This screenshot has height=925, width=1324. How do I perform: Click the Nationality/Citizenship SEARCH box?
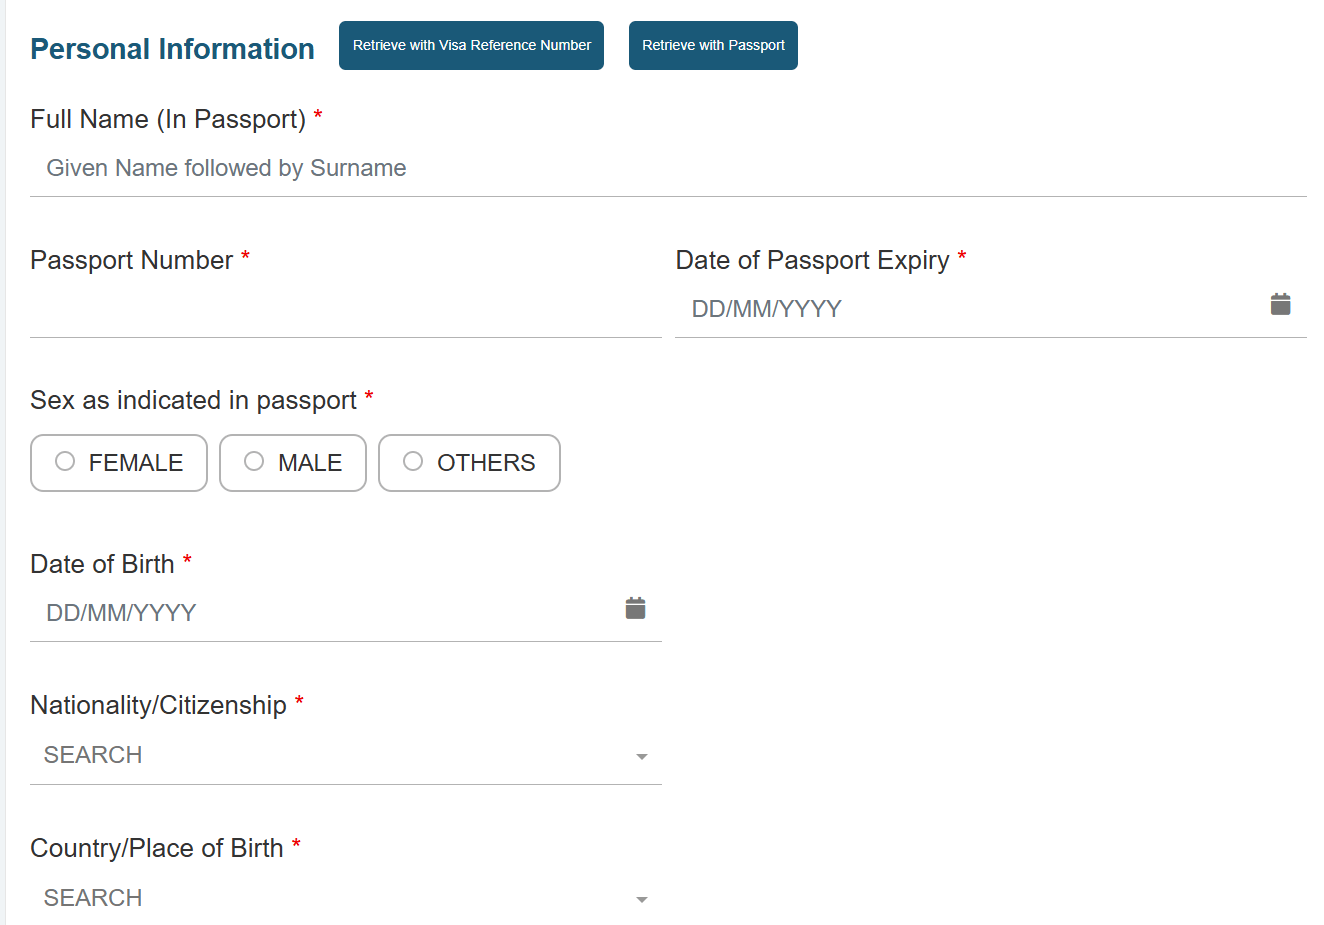(x=330, y=756)
